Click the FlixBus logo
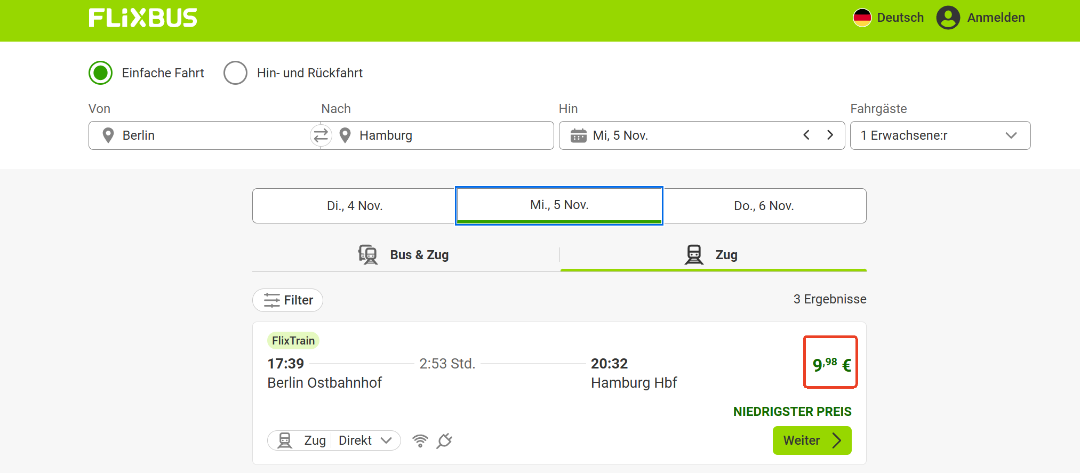Image resolution: width=1080 pixels, height=473 pixels. (143, 18)
